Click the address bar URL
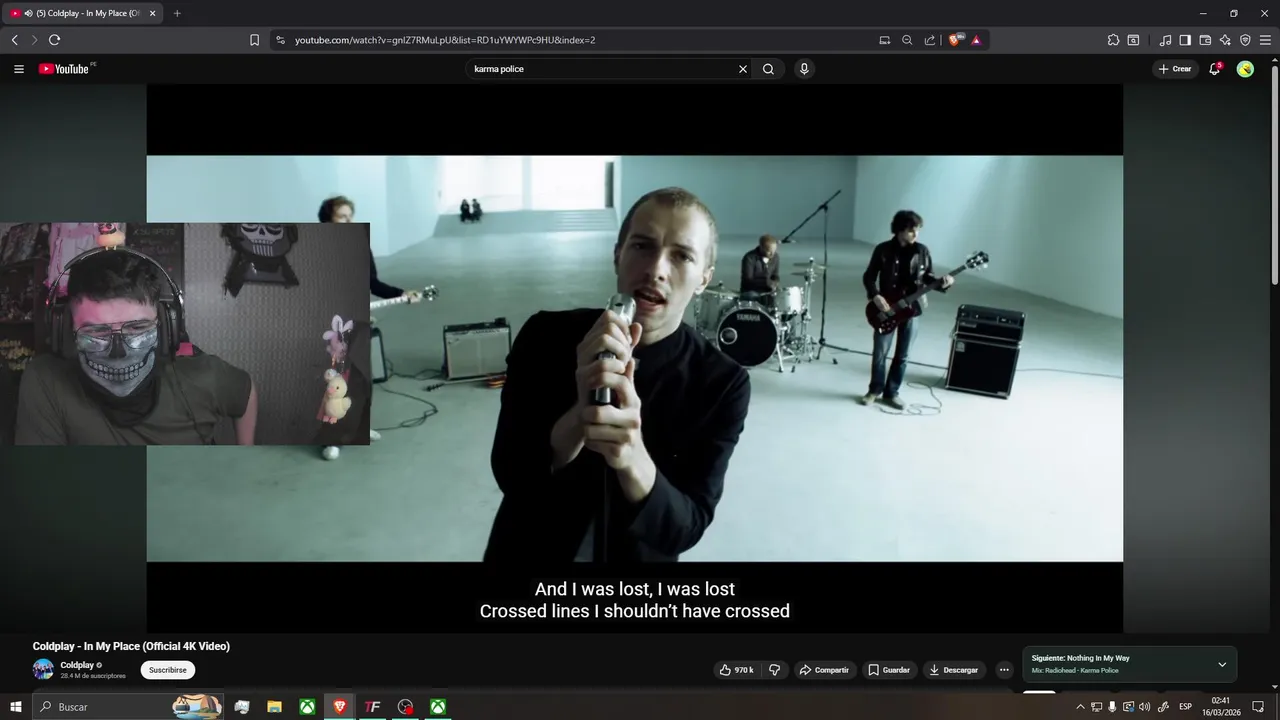 (x=445, y=40)
